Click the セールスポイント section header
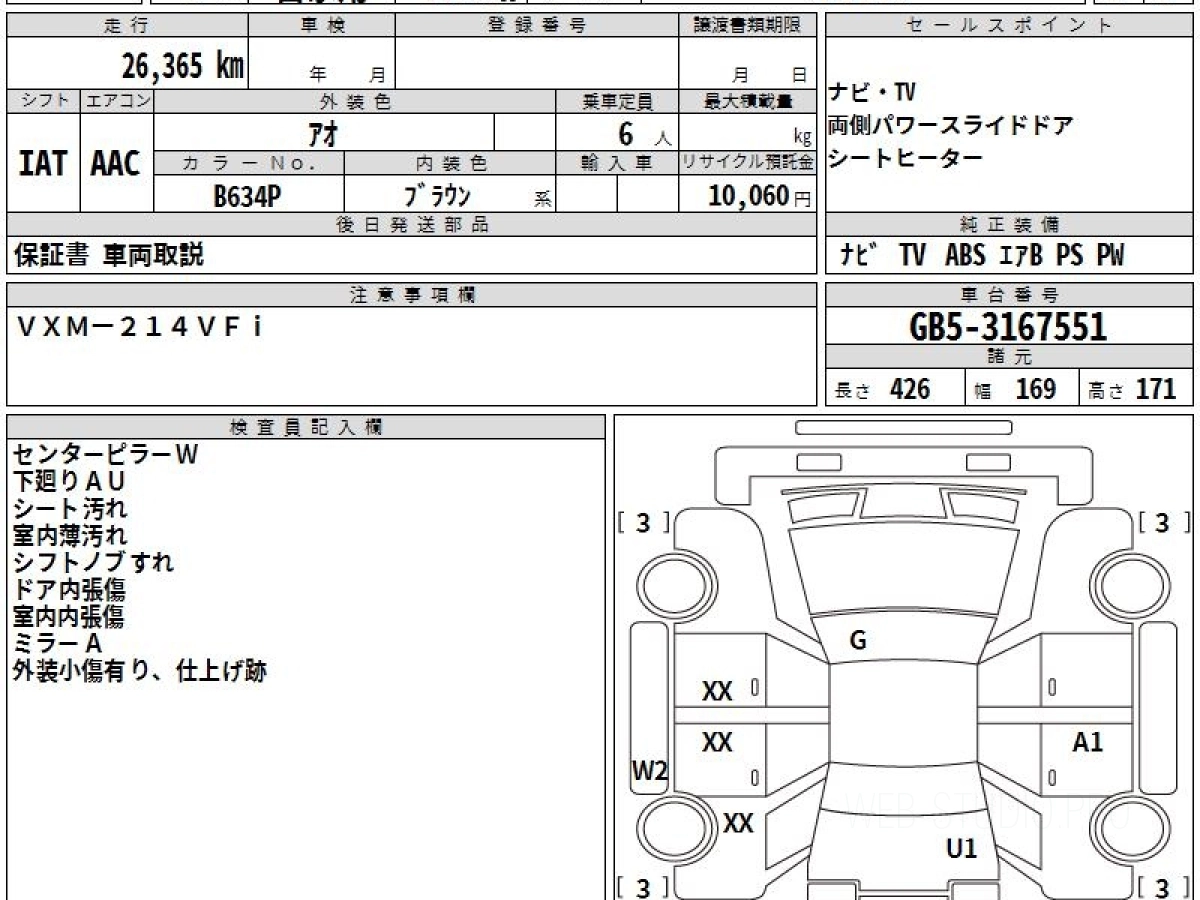The image size is (1200, 900). (1010, 26)
